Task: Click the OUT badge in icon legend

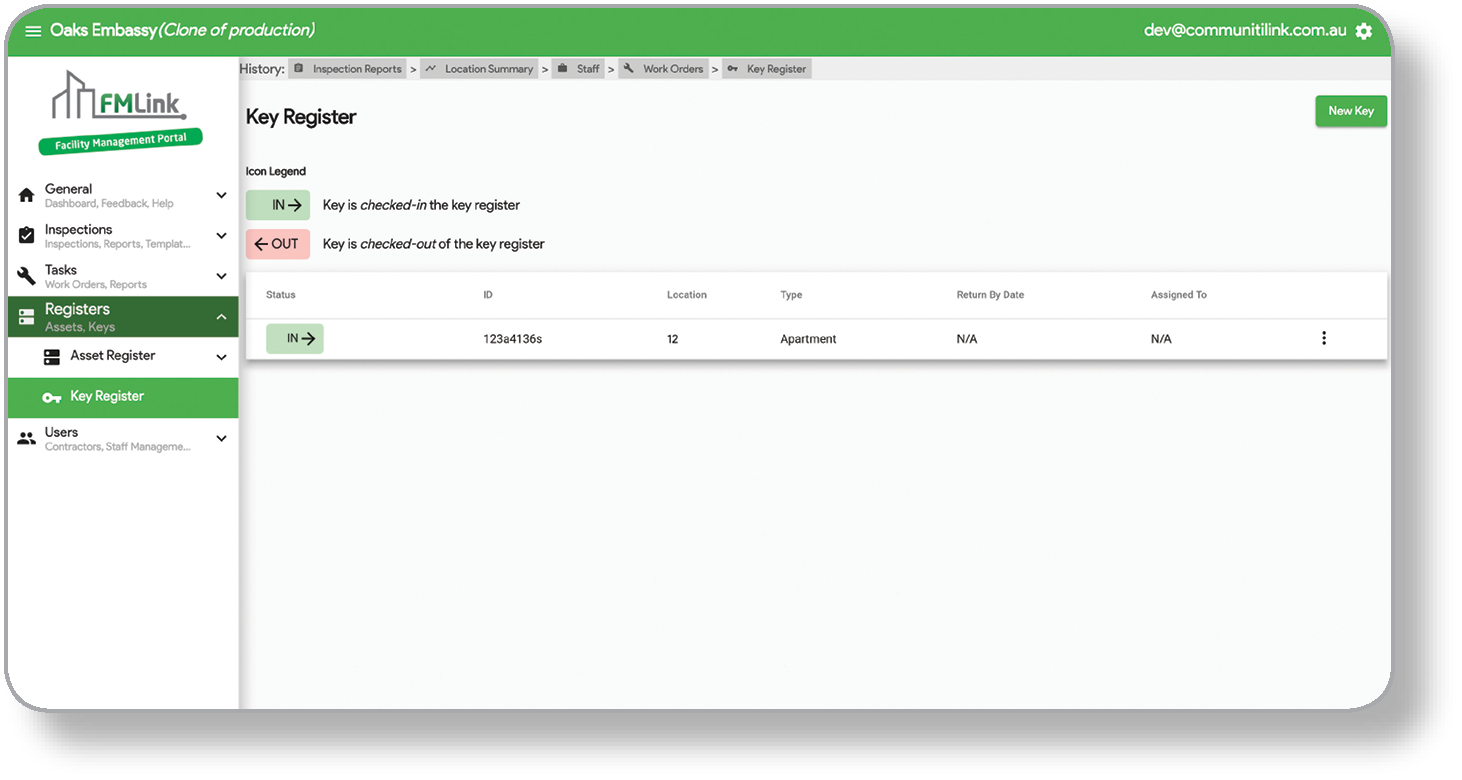Action: (278, 244)
